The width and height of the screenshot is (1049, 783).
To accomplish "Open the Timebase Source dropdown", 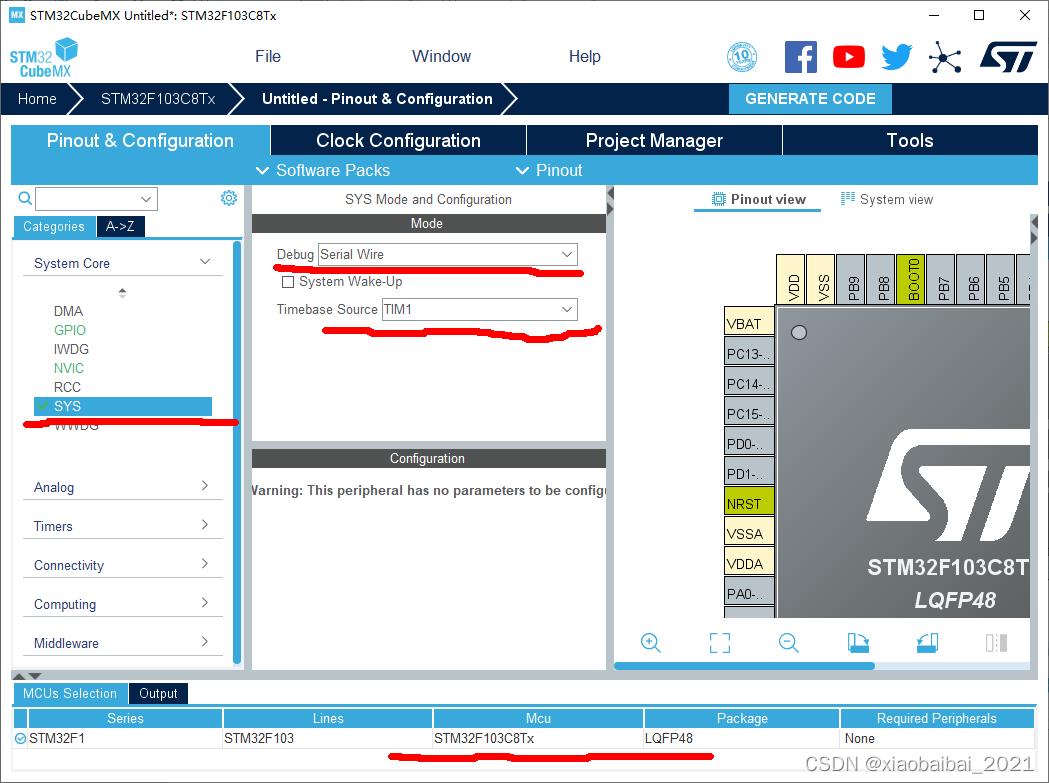I will point(480,309).
